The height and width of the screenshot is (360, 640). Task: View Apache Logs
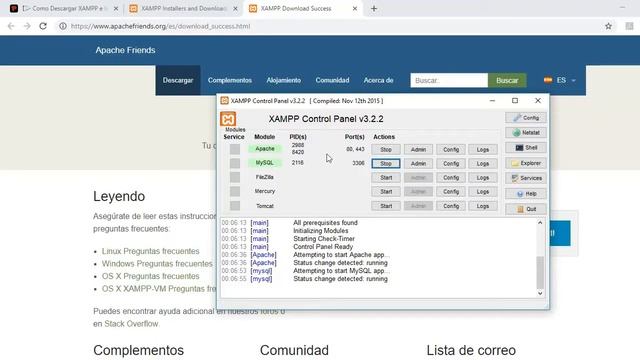pyautogui.click(x=483, y=150)
